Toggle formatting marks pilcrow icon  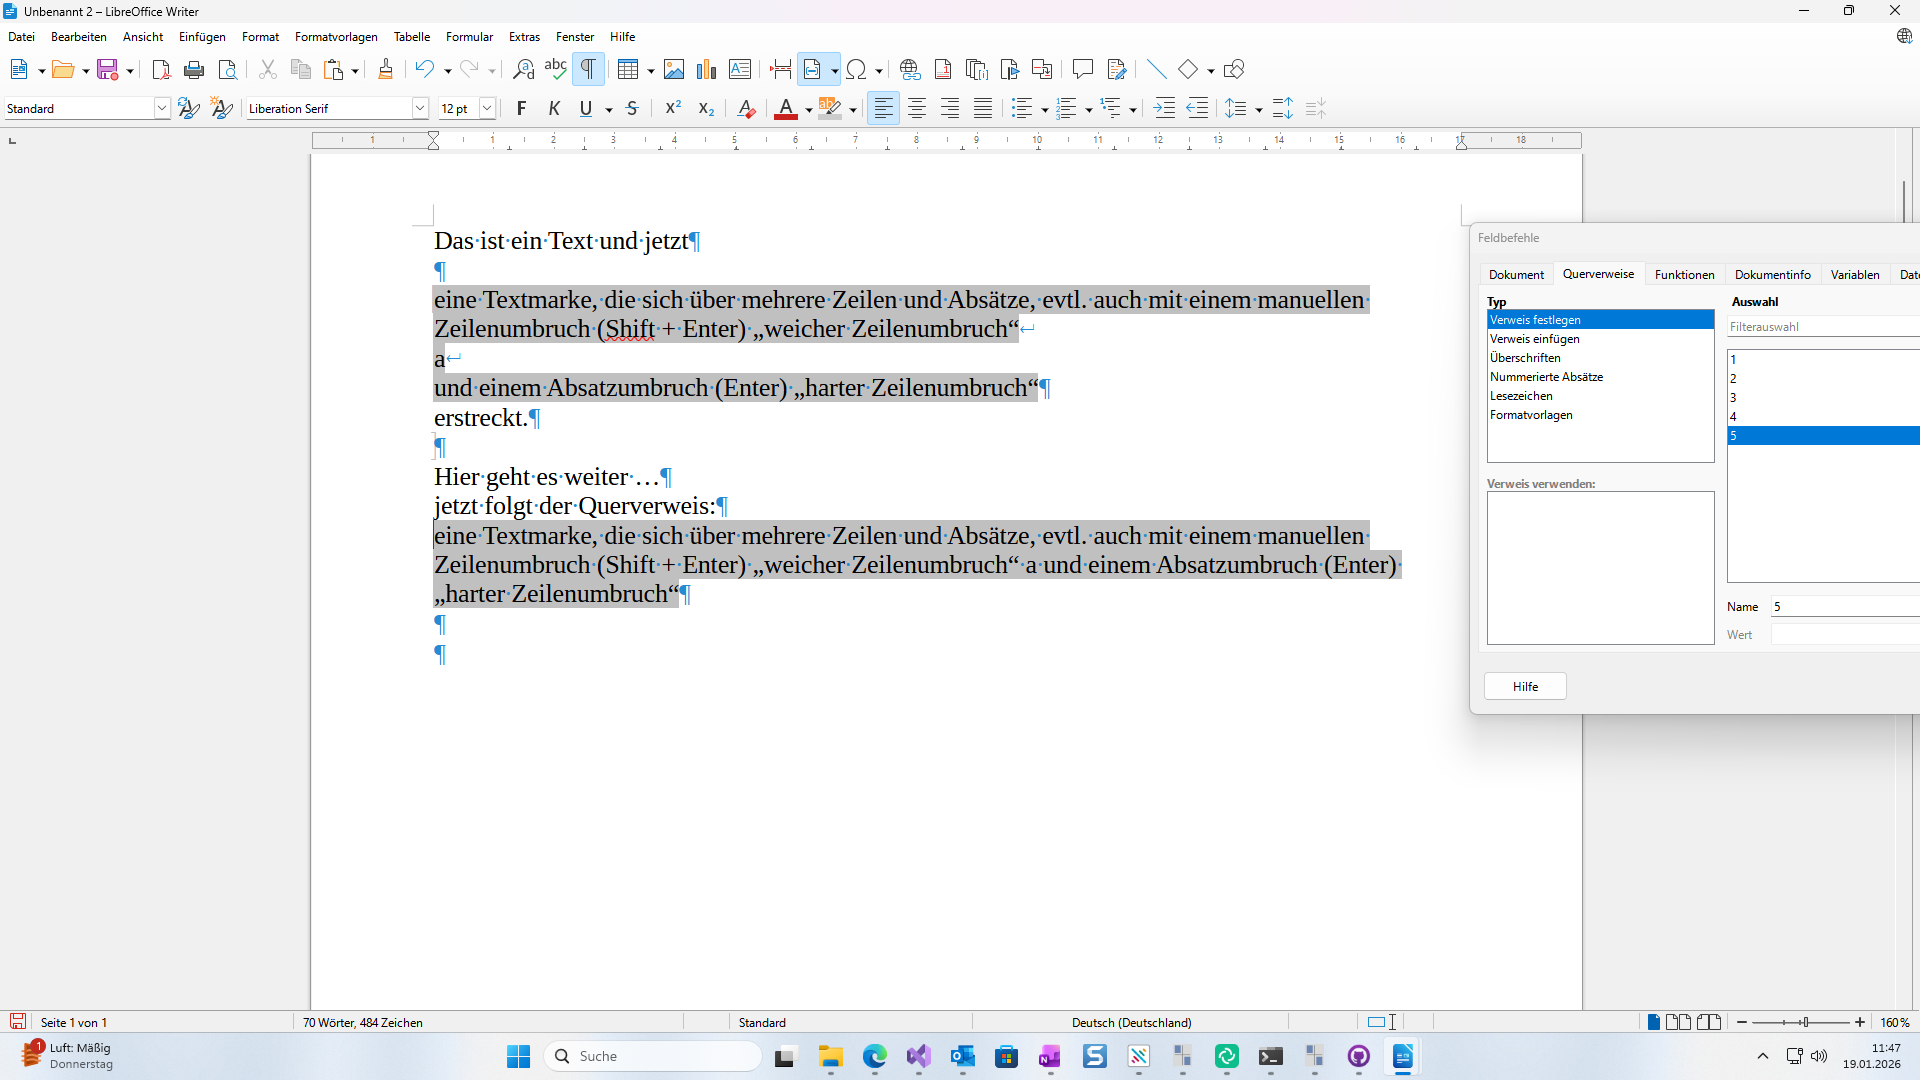point(588,69)
